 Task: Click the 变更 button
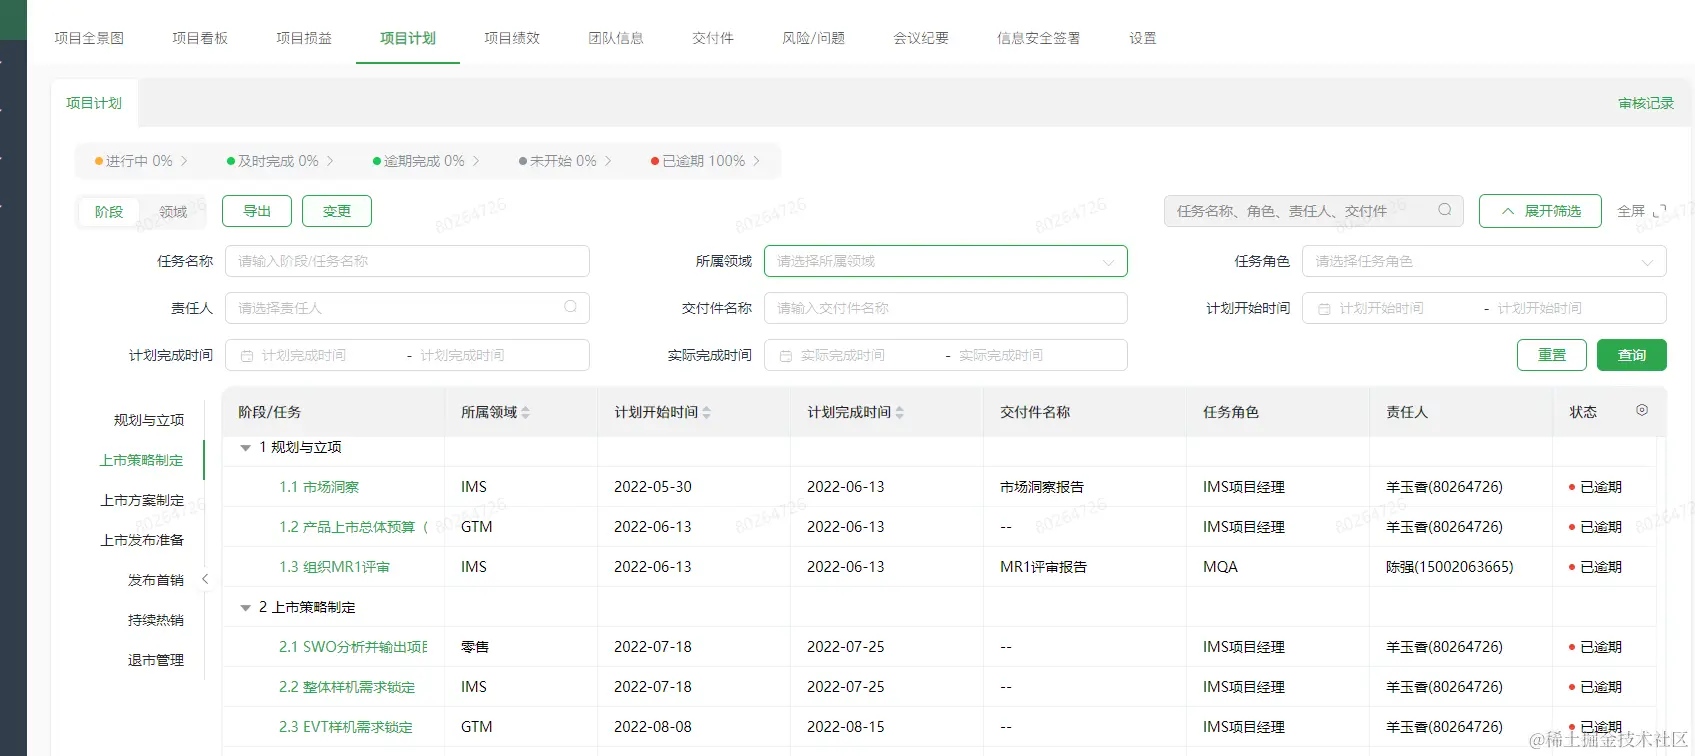pos(337,211)
